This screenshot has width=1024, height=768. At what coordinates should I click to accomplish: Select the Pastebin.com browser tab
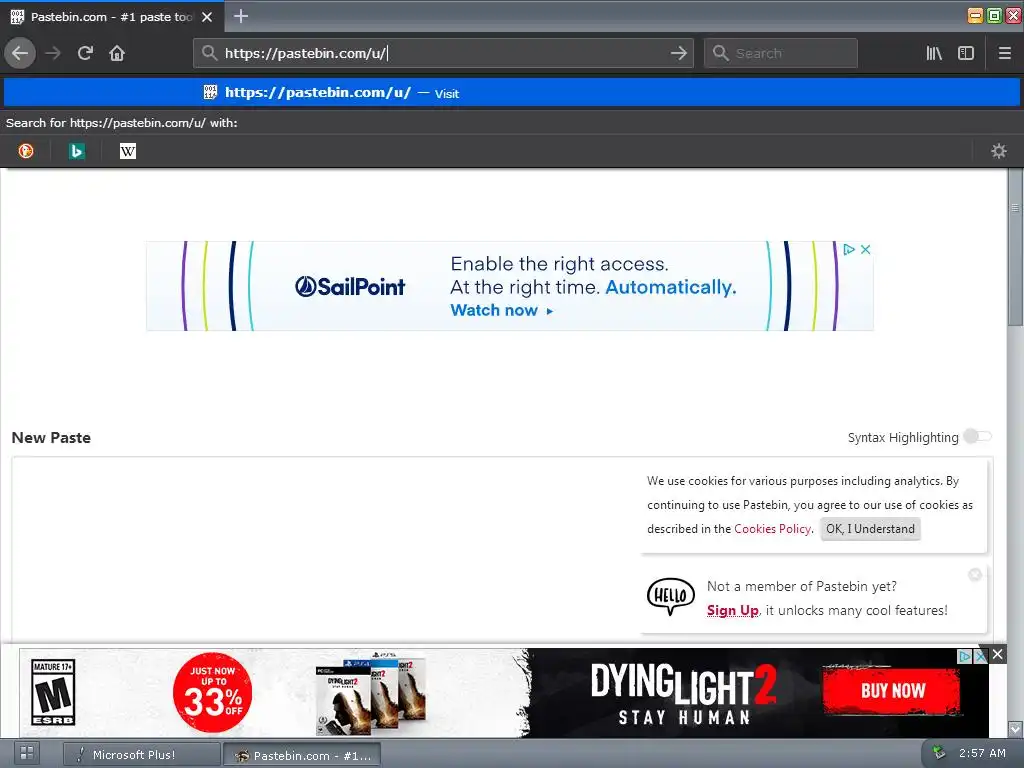coord(112,16)
